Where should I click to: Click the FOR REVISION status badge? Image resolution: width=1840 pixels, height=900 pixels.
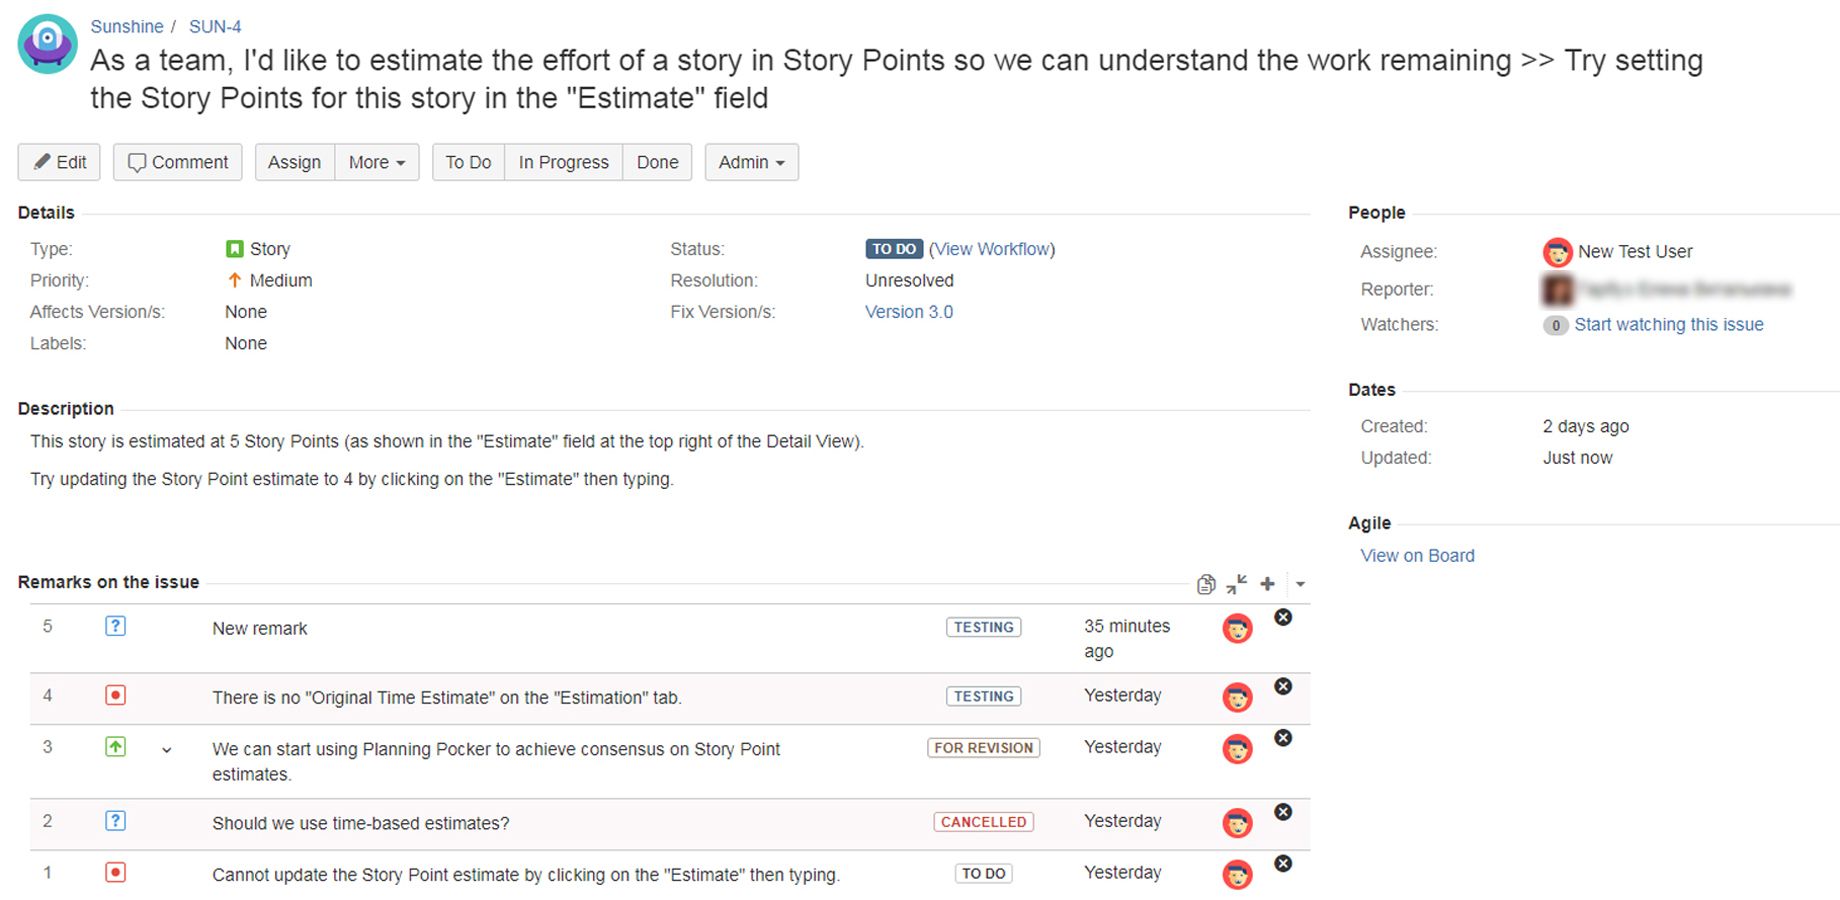click(983, 747)
